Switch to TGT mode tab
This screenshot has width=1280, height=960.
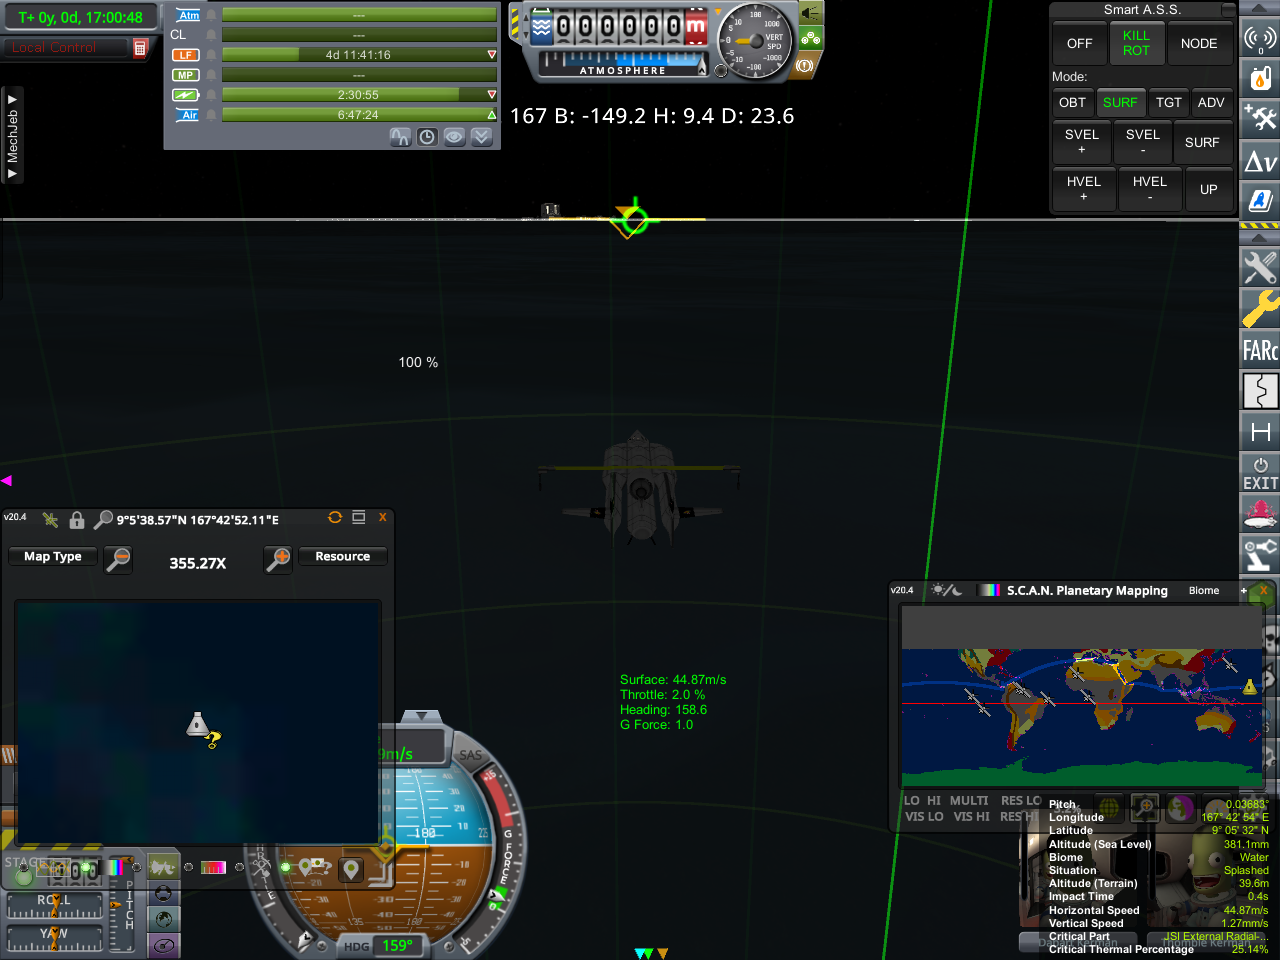coord(1168,102)
